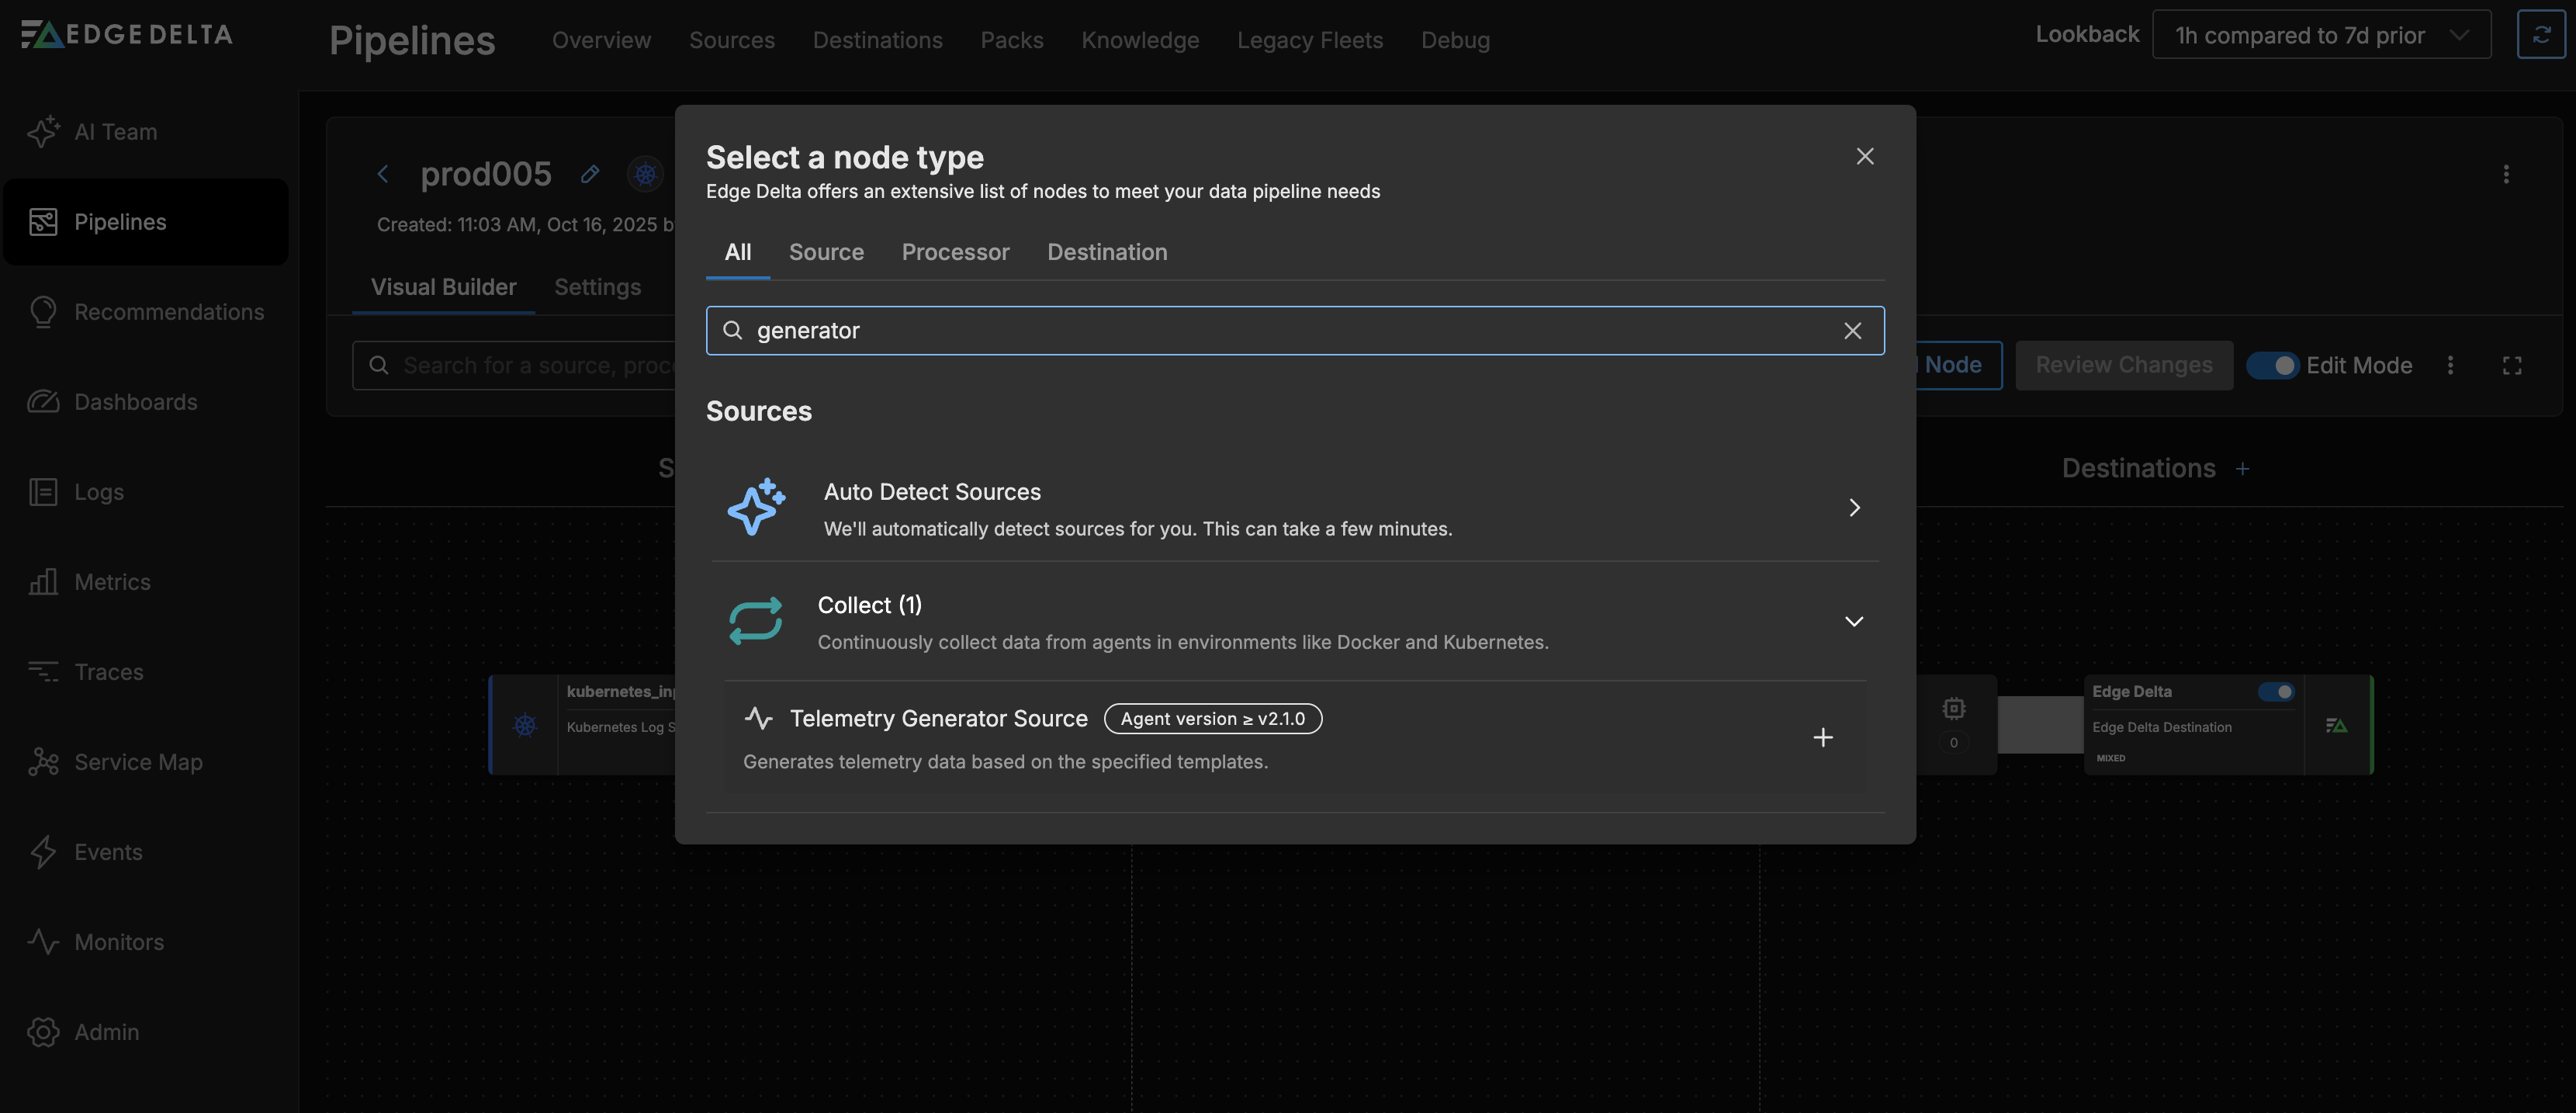The height and width of the screenshot is (1113, 2576).
Task: Click the plus icon next to Destinations
Action: tap(2242, 469)
